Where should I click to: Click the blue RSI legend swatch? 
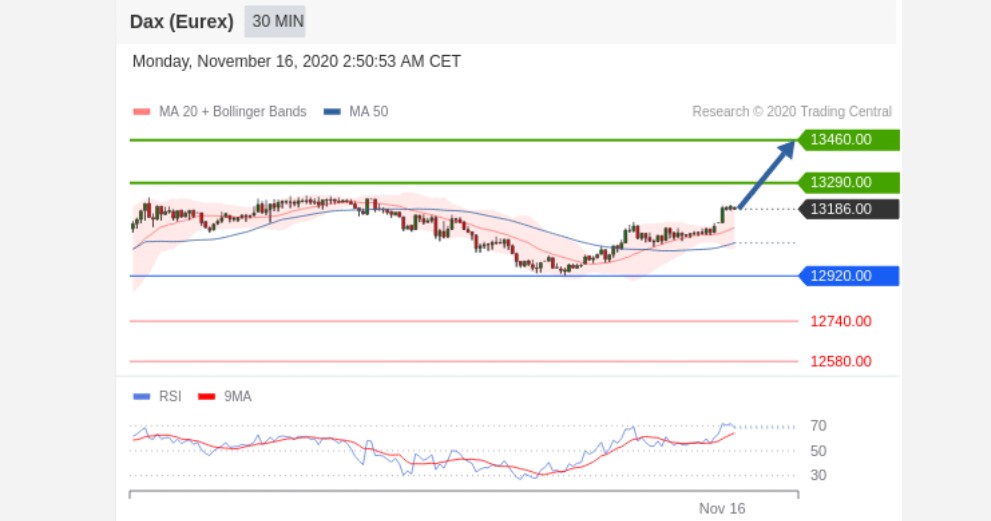[x=142, y=396]
